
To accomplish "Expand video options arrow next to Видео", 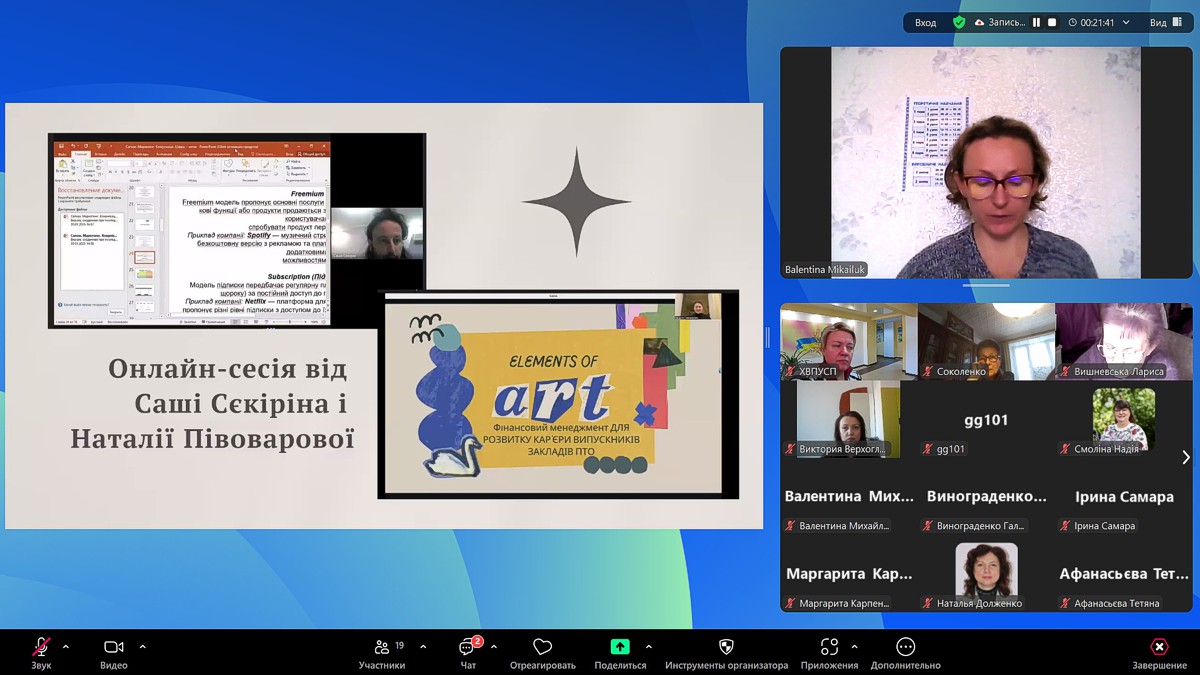I will 142,647.
